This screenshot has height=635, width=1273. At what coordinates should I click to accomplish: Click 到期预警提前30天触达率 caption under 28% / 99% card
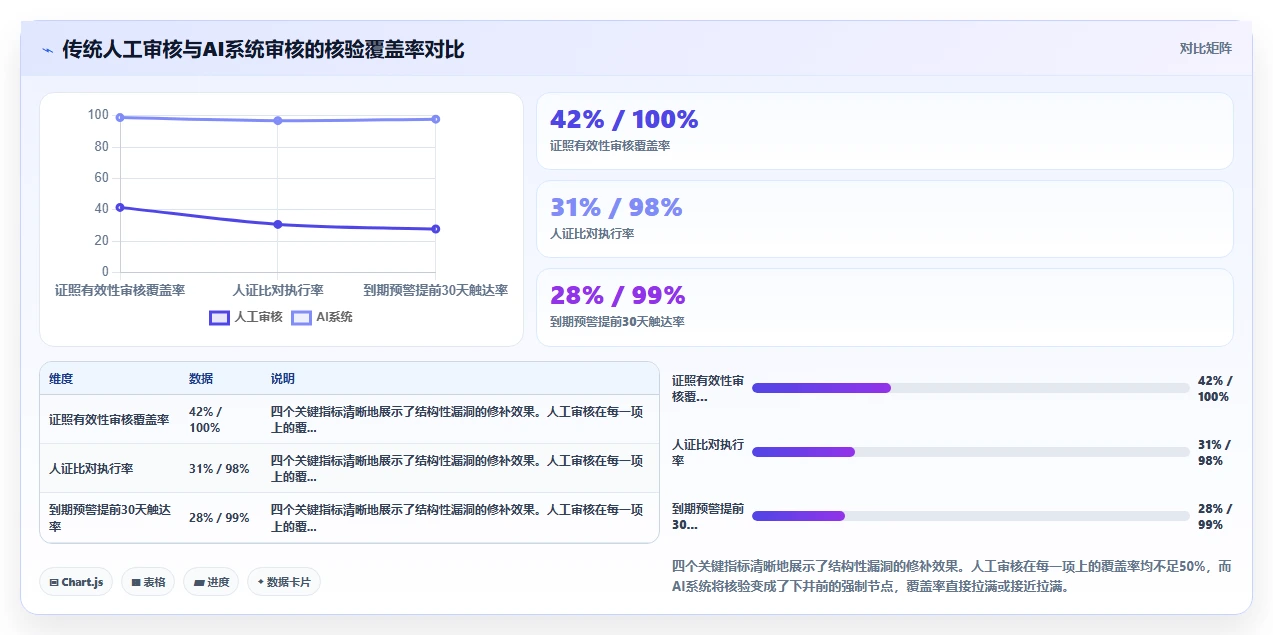[617, 322]
